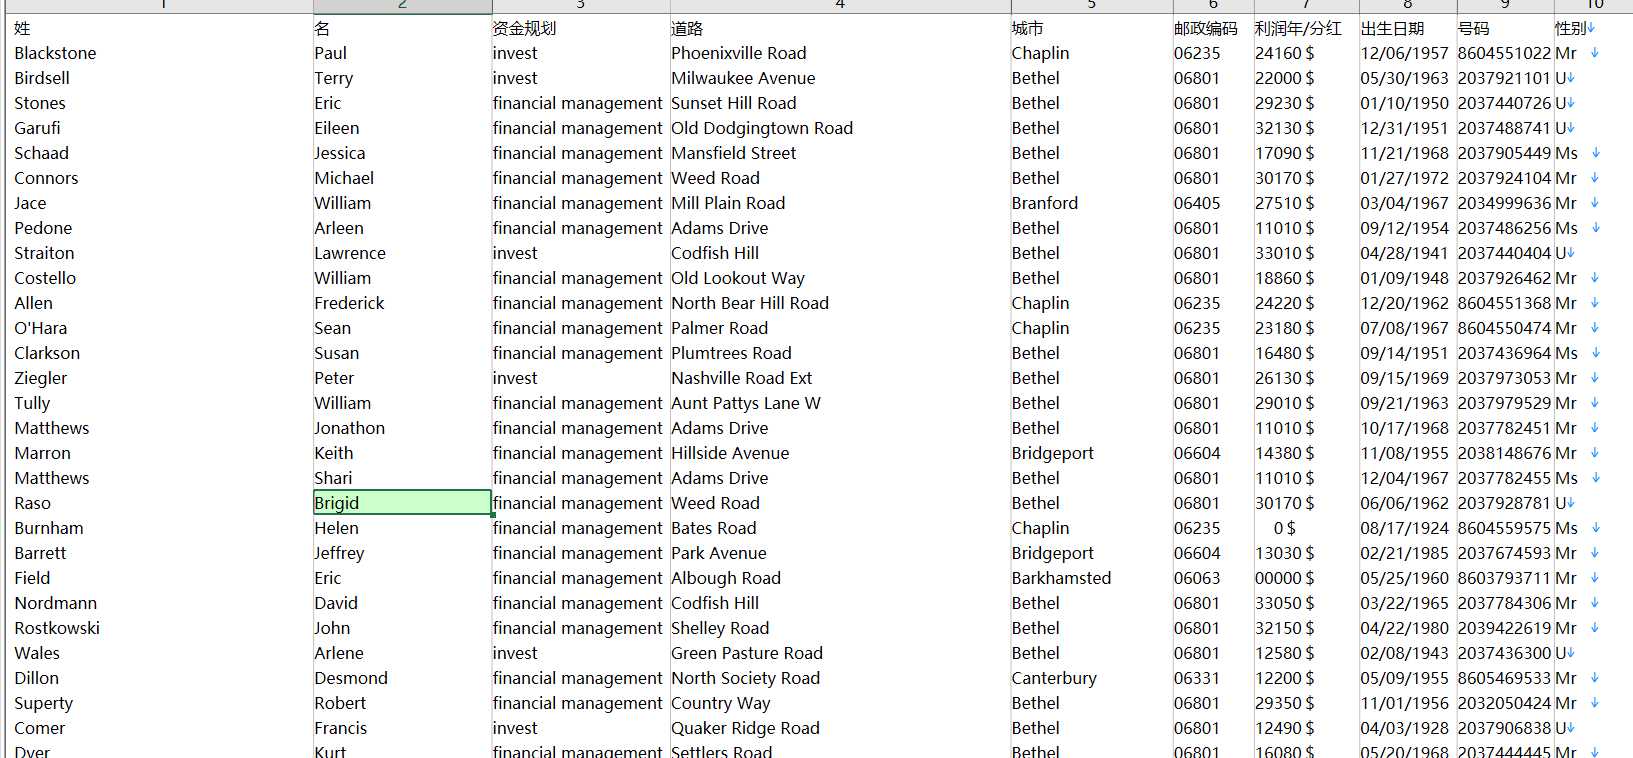Click the arrow mark in Blackstone's Mr cell
Image resolution: width=1633 pixels, height=758 pixels.
[x=1595, y=53]
